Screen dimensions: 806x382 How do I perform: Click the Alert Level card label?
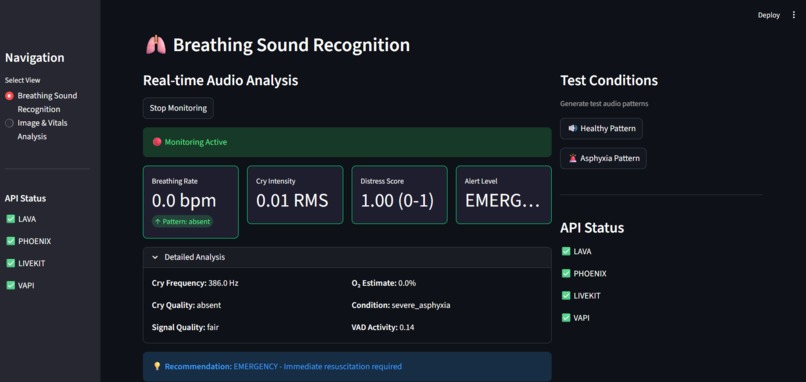[481, 181]
